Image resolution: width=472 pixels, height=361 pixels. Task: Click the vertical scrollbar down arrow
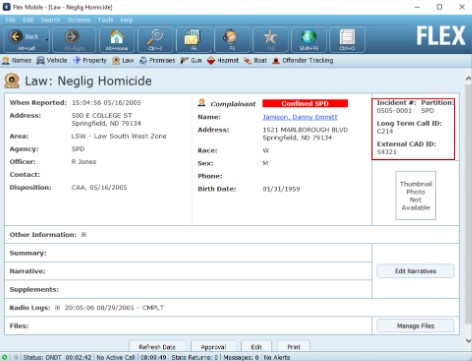468,341
